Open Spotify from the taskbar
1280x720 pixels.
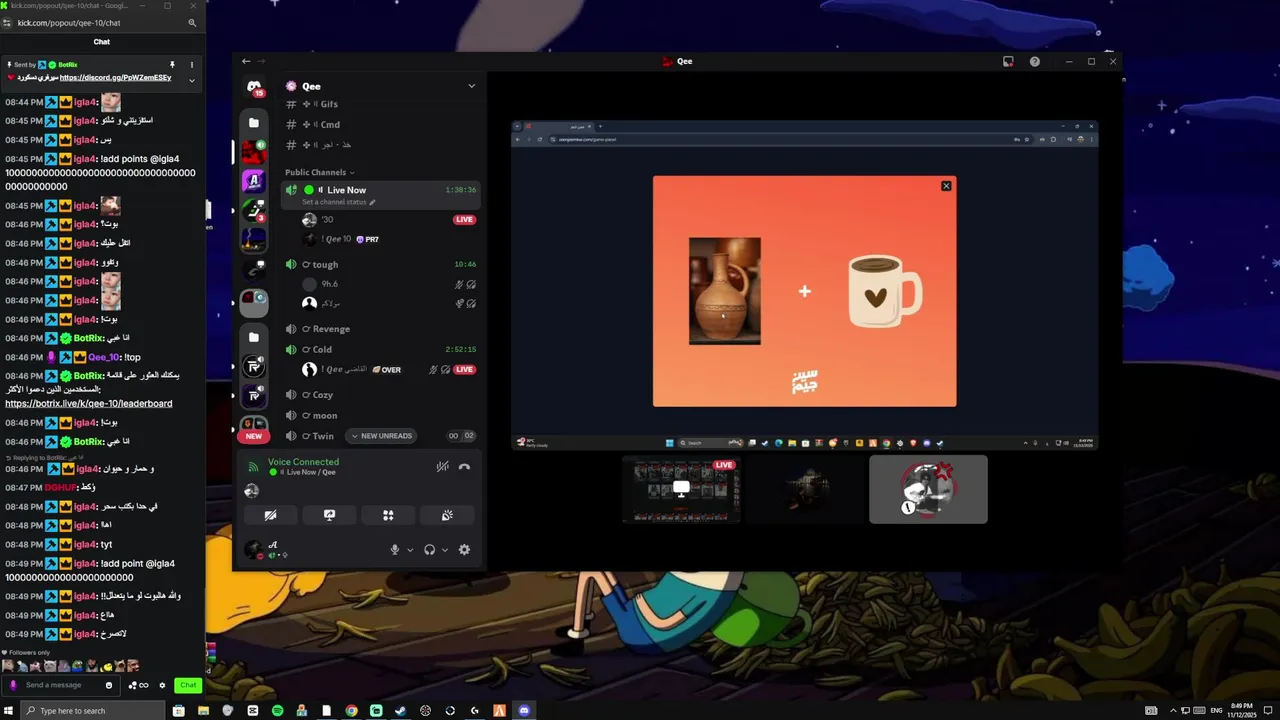point(277,711)
